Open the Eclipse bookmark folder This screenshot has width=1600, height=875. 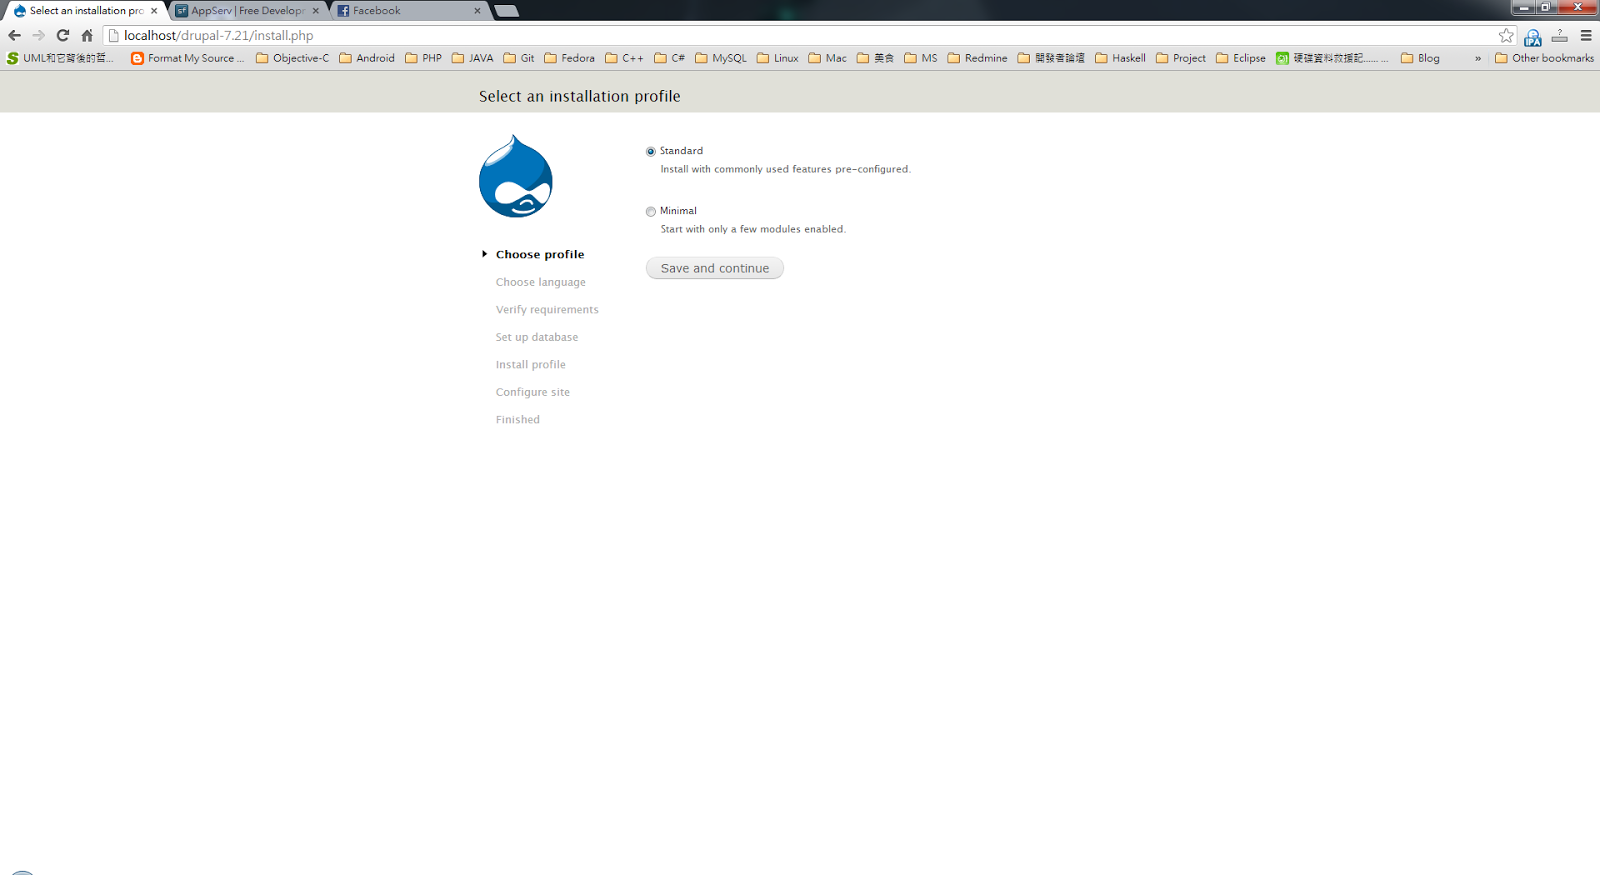click(x=1241, y=58)
